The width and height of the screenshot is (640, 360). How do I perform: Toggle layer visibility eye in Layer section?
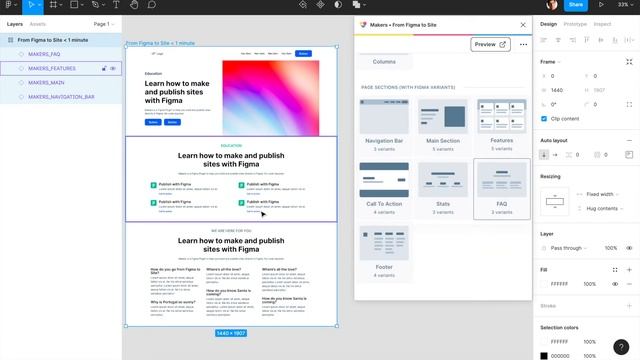pos(629,248)
